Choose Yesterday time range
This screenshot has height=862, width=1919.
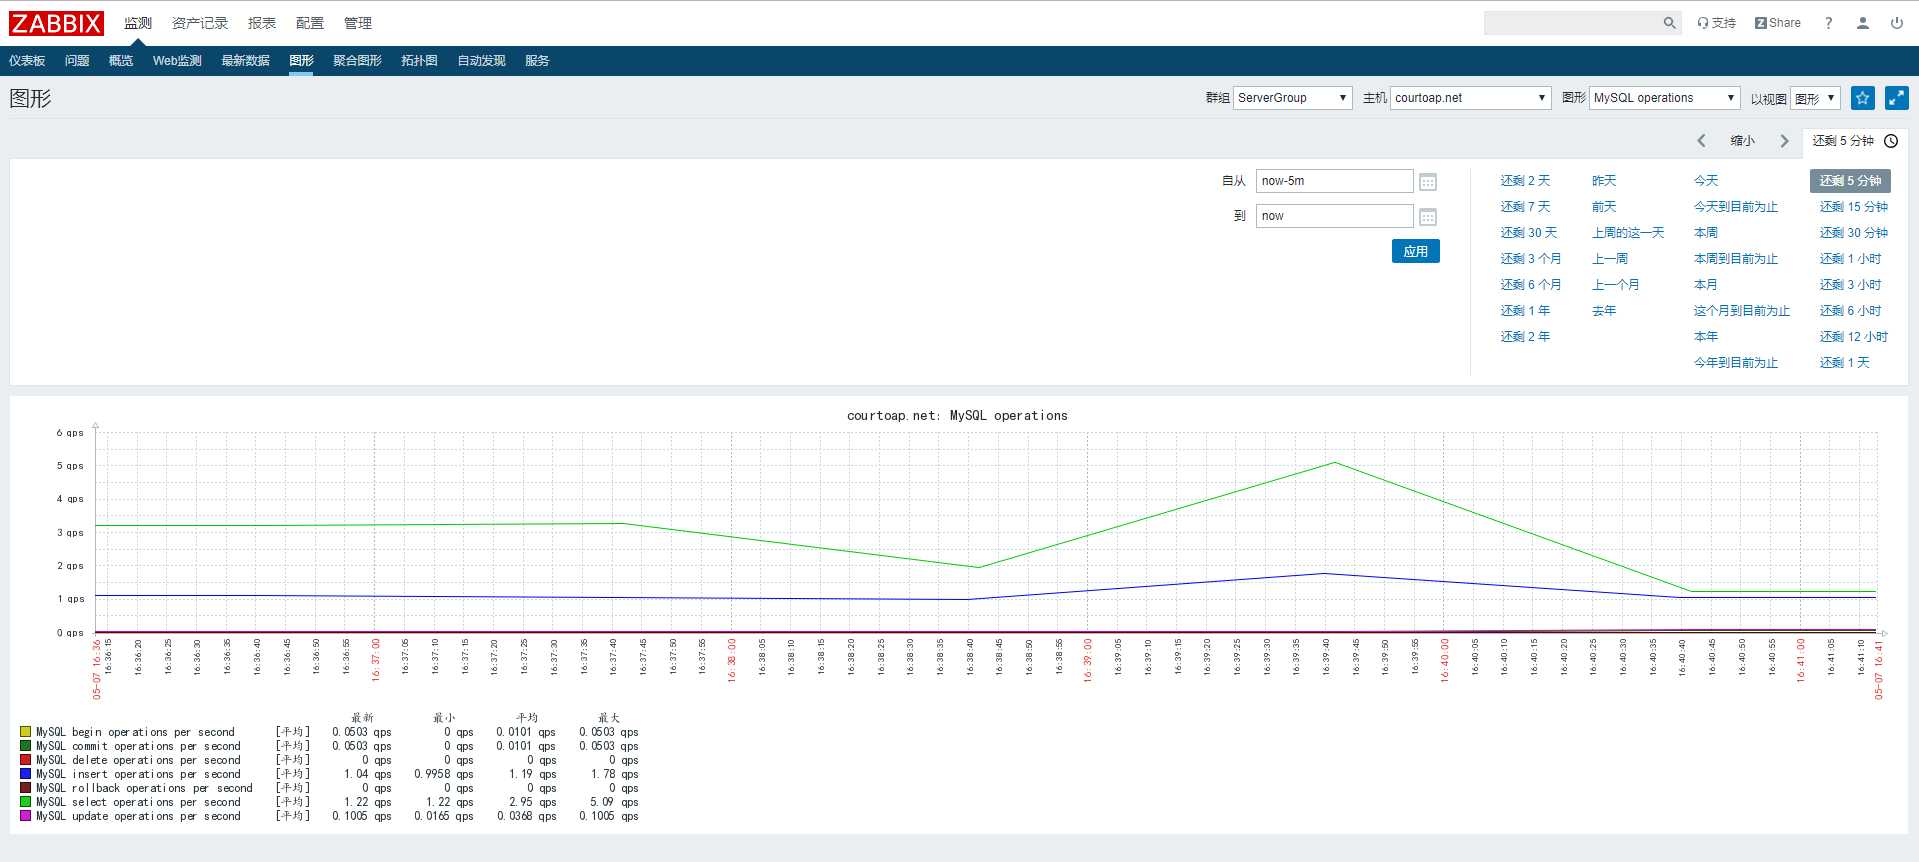click(1604, 181)
